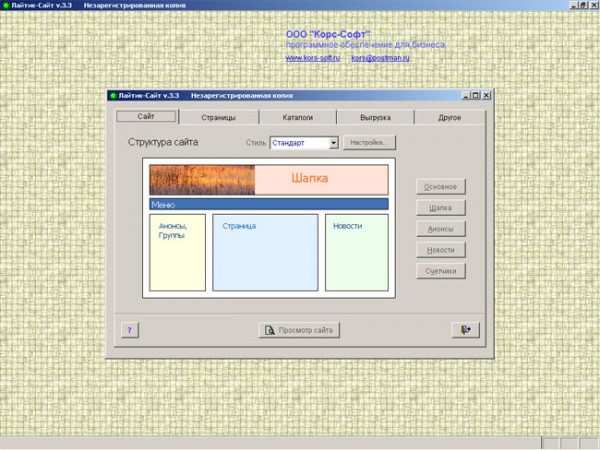The height and width of the screenshot is (450, 600).
Task: Open the Каталоги tab
Action: (298, 117)
